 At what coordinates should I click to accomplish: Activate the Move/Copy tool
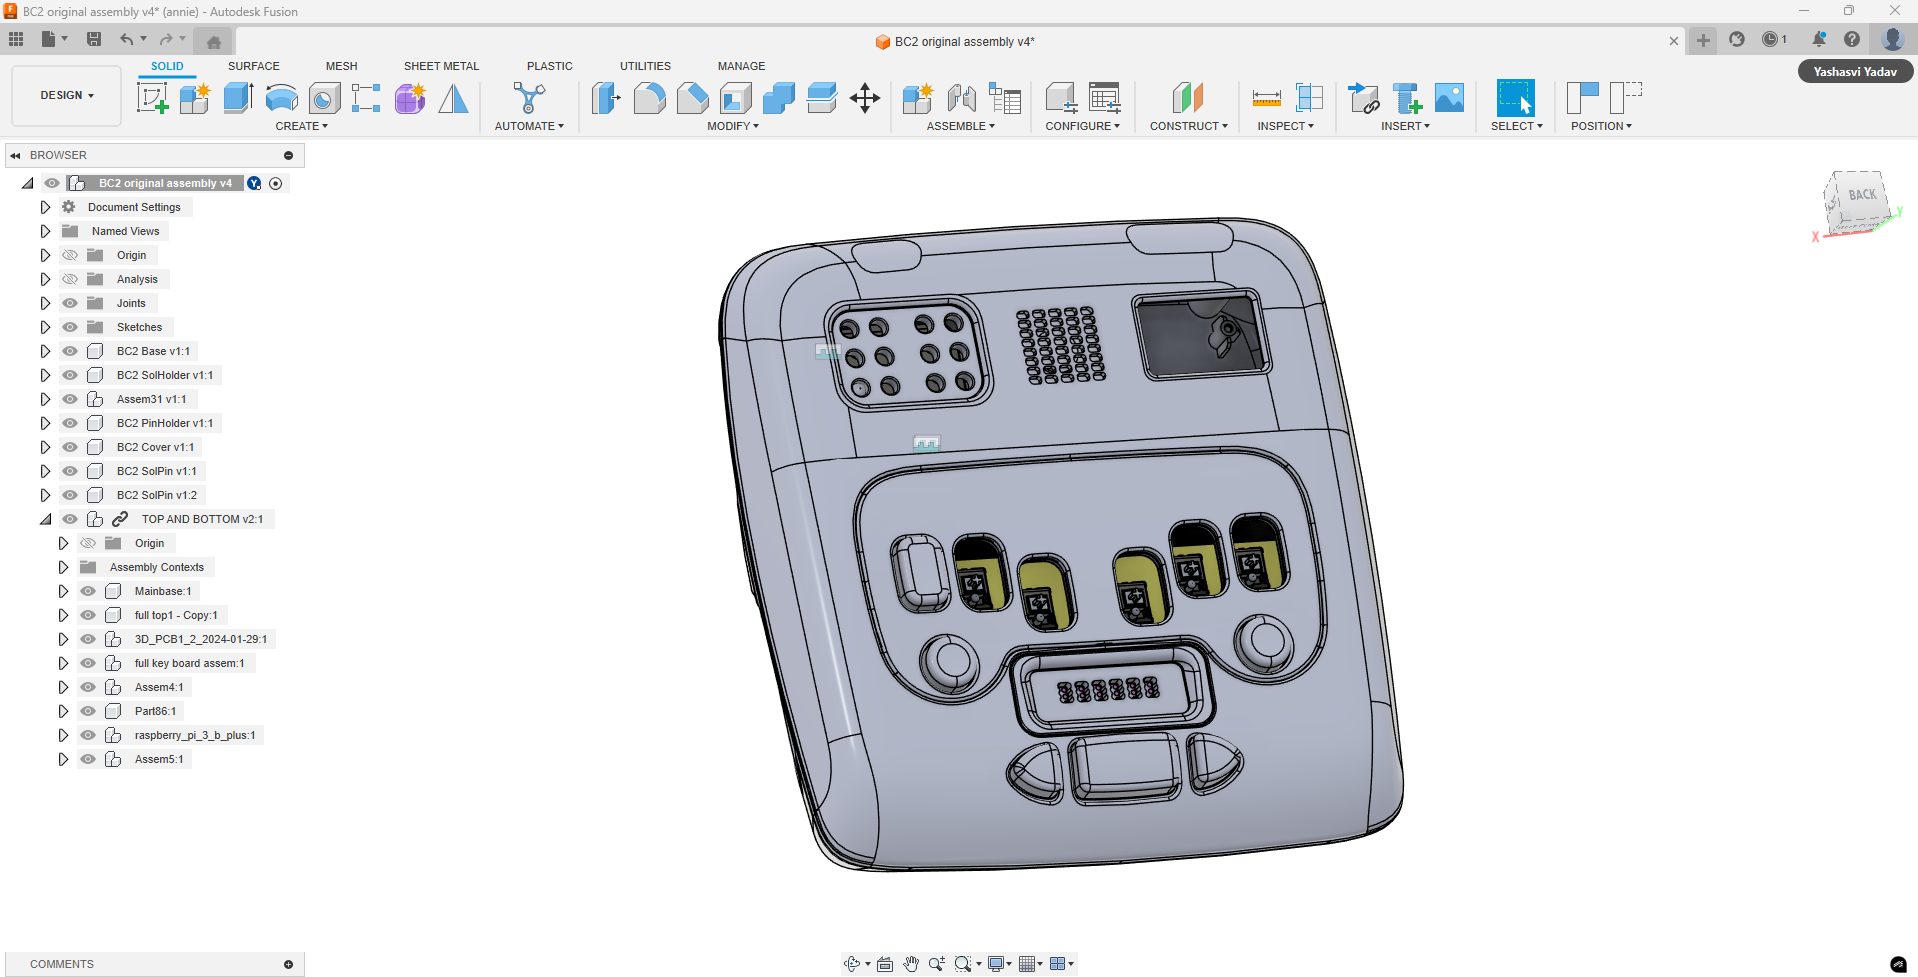pyautogui.click(x=865, y=98)
